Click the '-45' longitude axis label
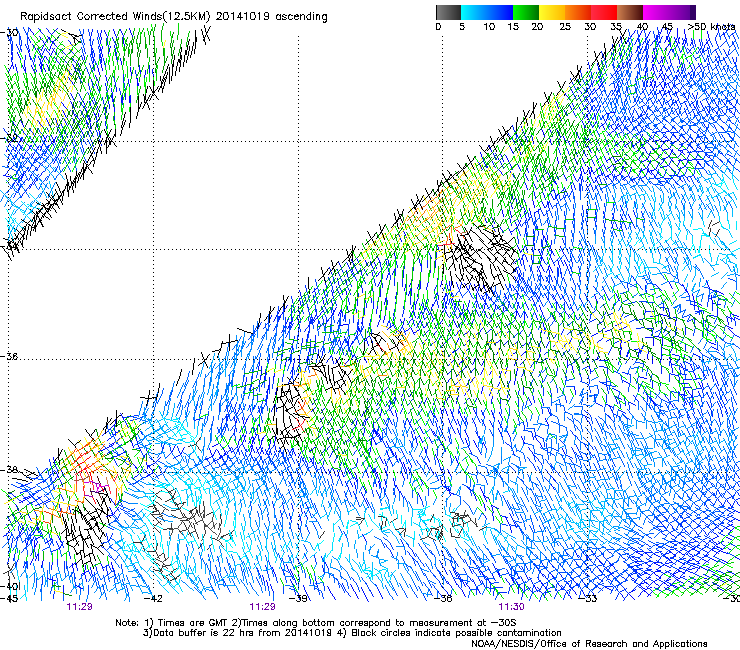Screen dimensions: 740x650 pos(9,599)
